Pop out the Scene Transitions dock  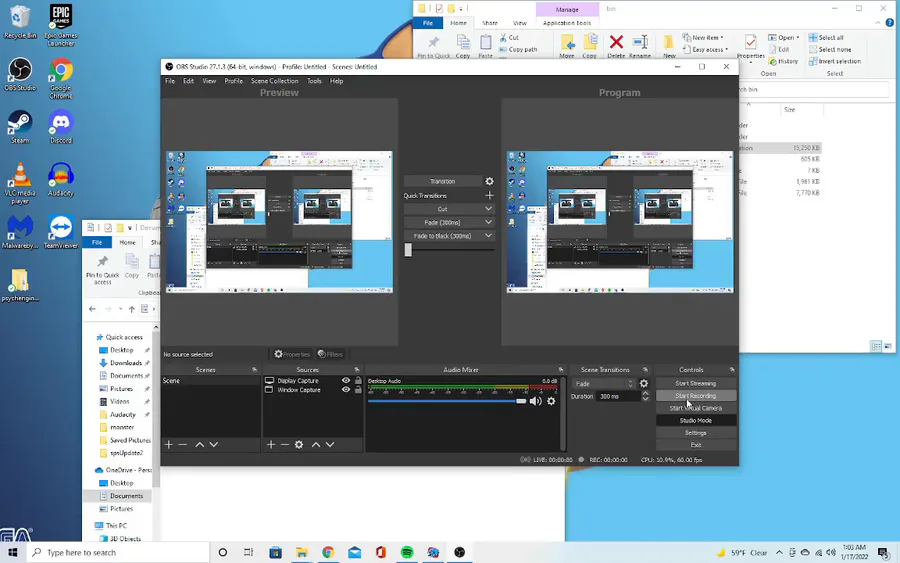coord(645,370)
